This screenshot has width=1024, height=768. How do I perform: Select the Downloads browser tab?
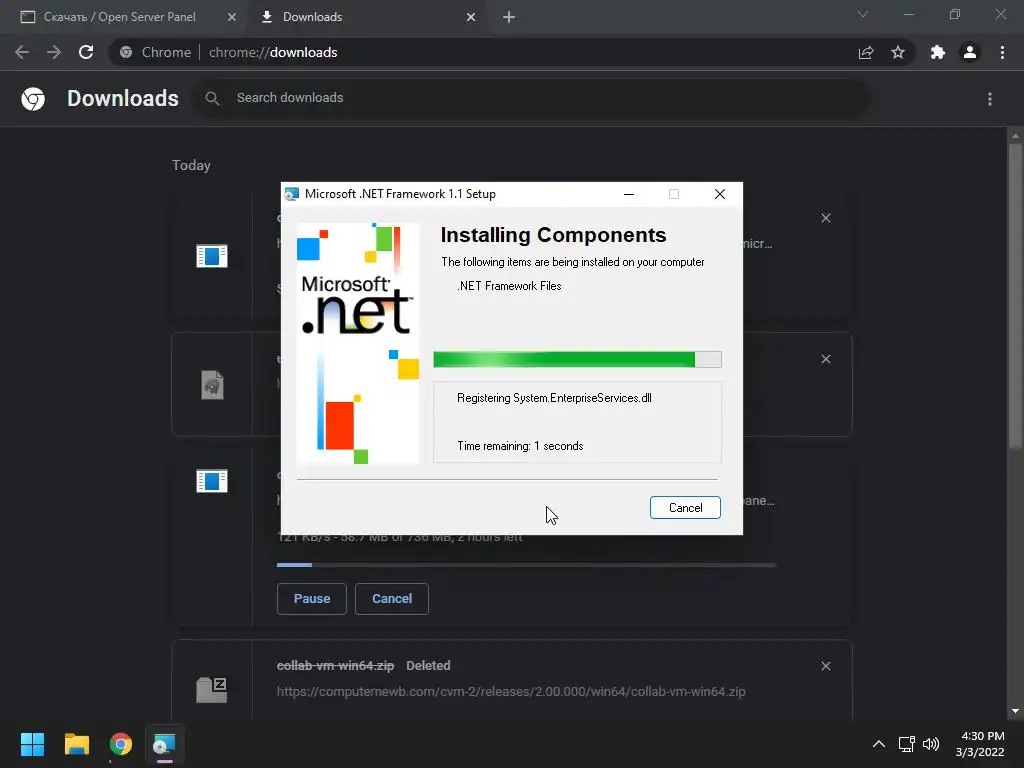tap(366, 17)
